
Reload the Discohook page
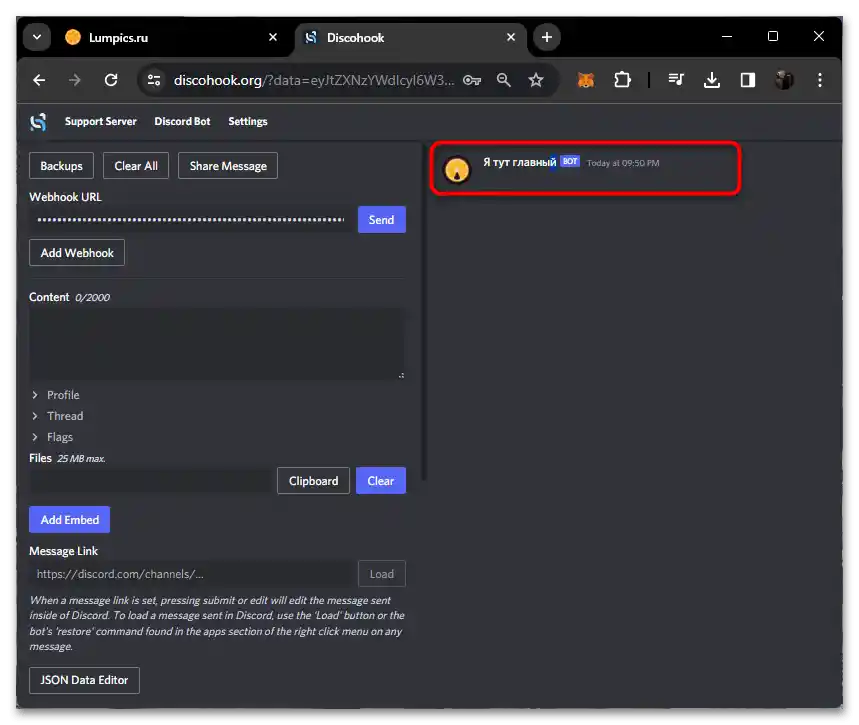(x=111, y=81)
